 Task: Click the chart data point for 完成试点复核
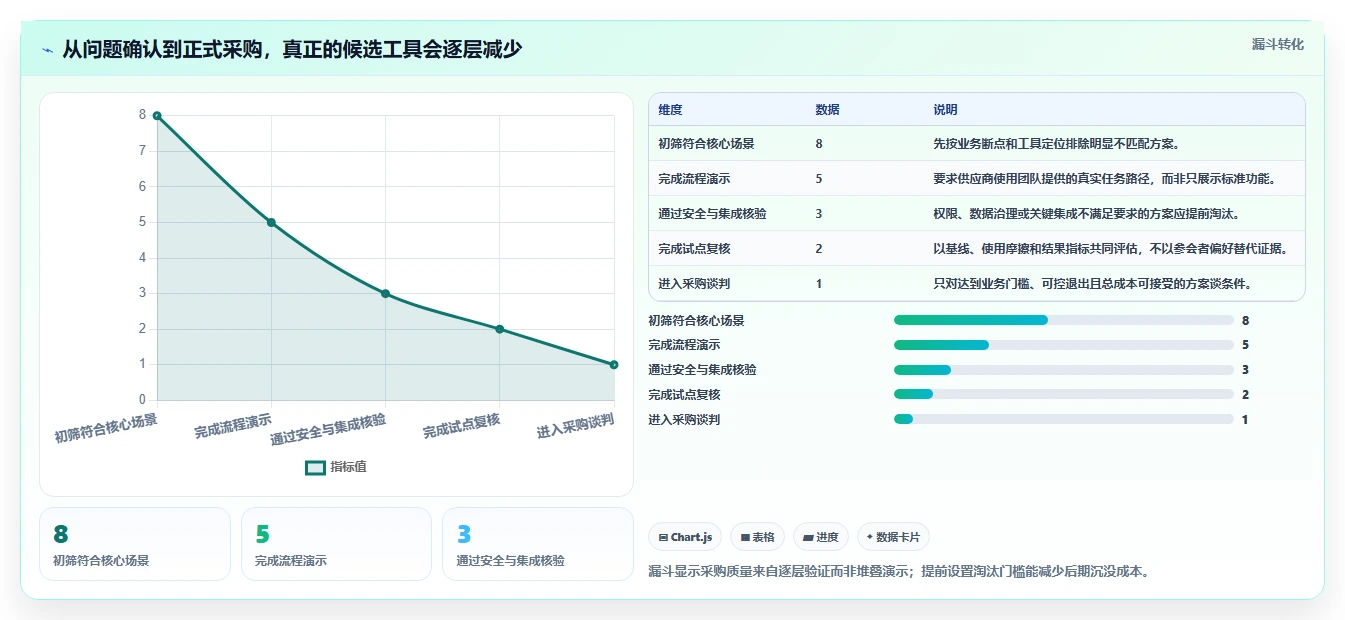tap(499, 329)
